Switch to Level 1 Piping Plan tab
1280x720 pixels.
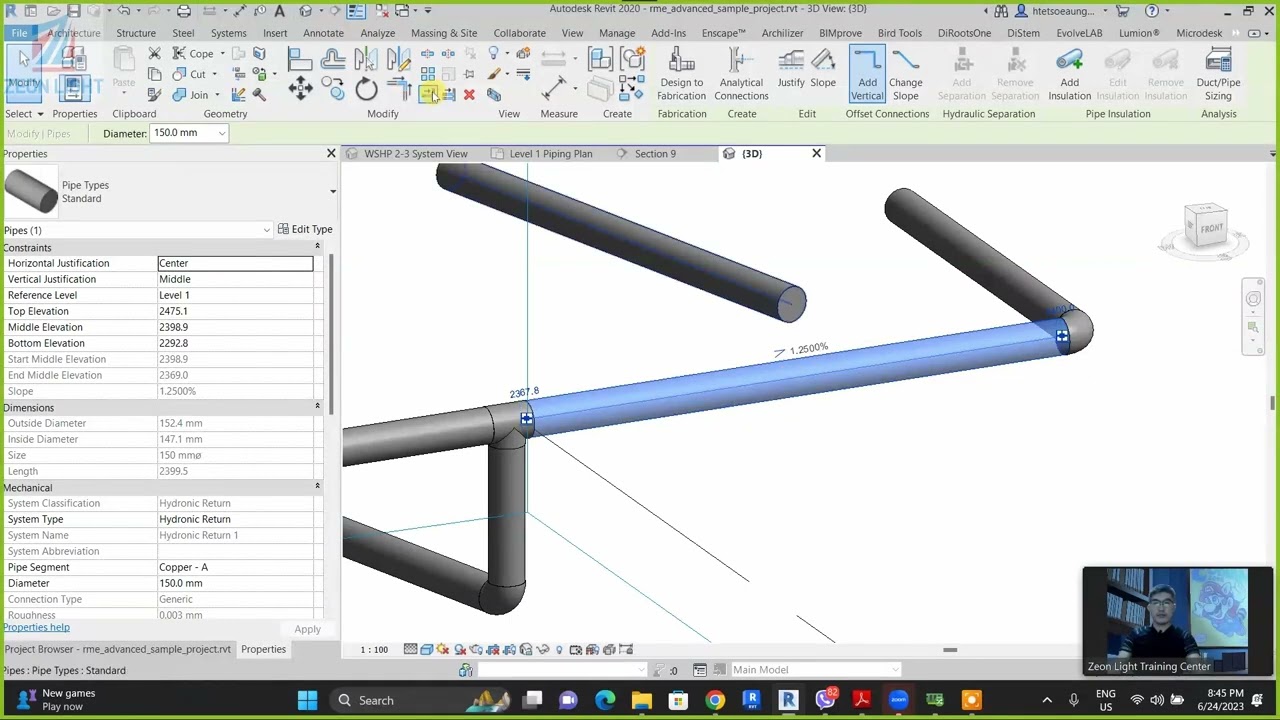coord(550,154)
